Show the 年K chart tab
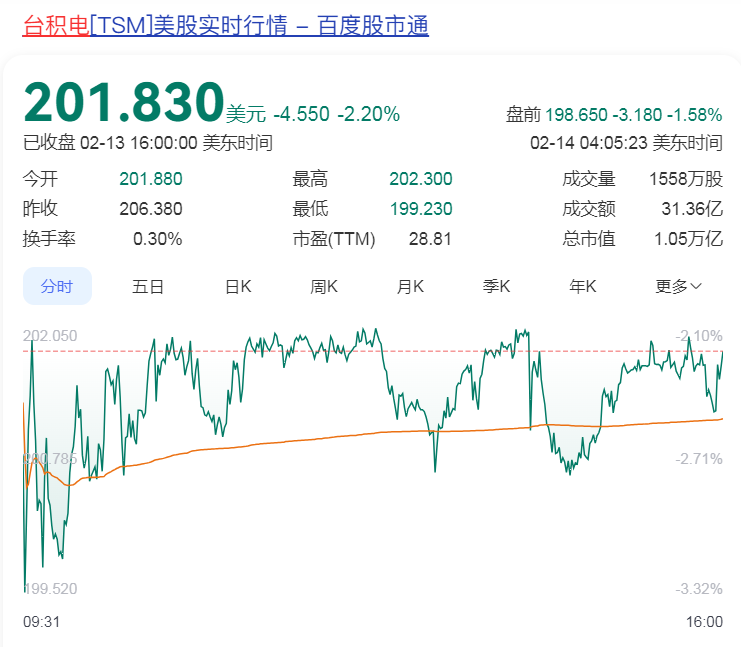 [583, 286]
